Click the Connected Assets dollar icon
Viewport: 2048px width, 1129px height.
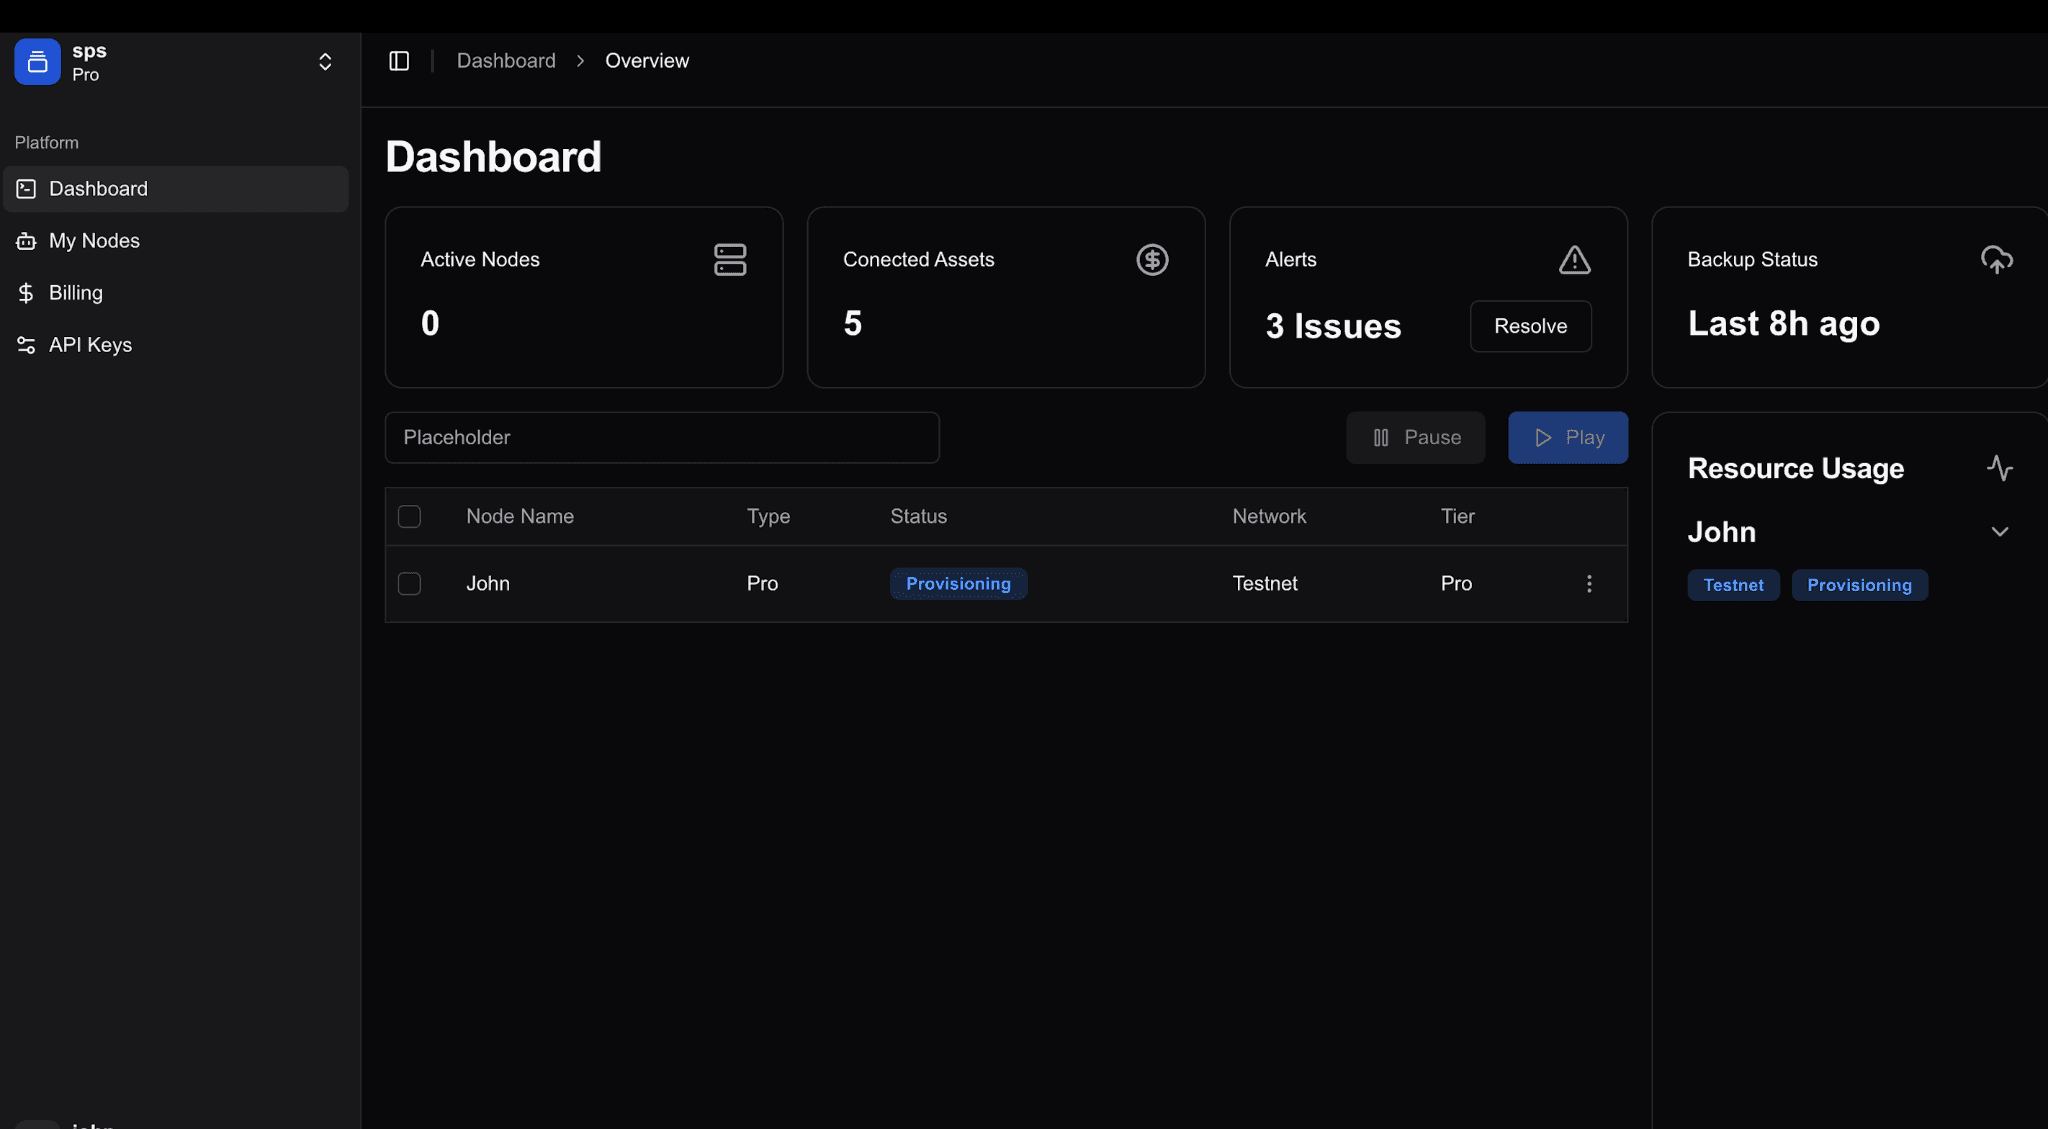(x=1152, y=260)
